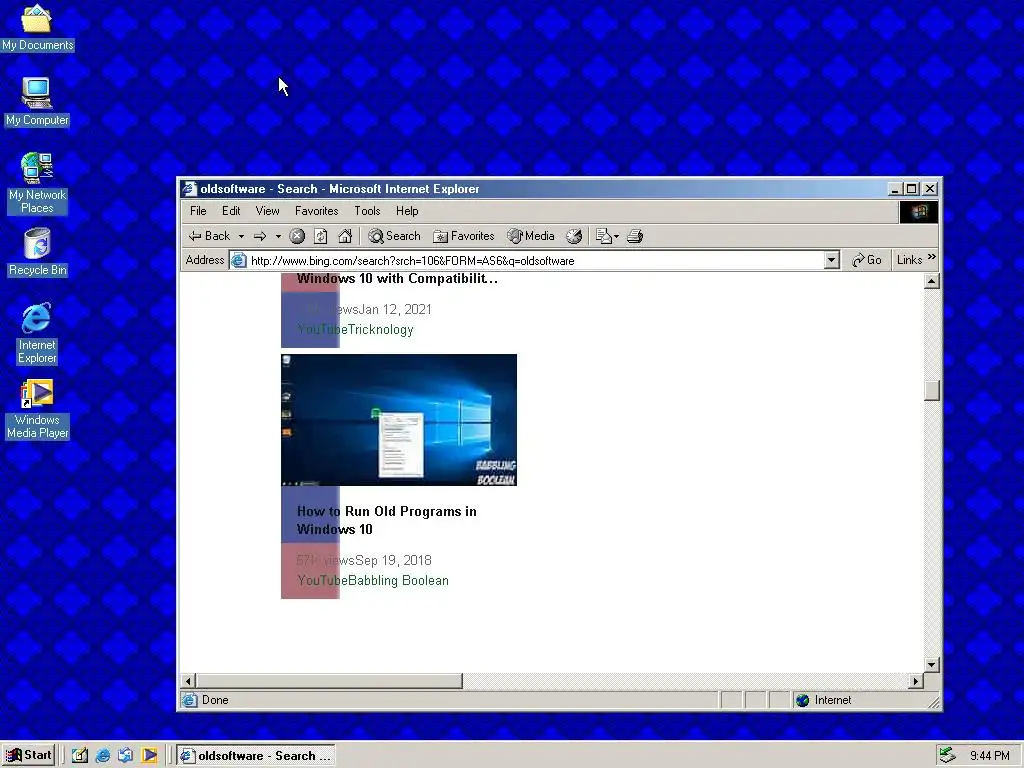The image size is (1024, 768).
Task: Refresh the page with the Refresh icon
Action: [321, 236]
